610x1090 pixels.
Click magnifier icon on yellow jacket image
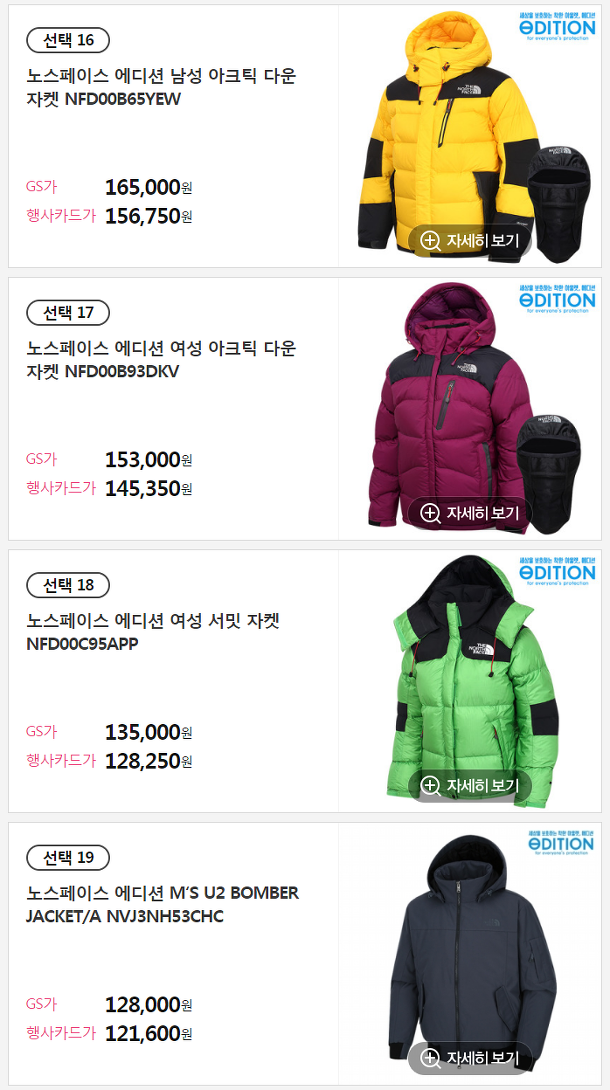[x=431, y=241]
